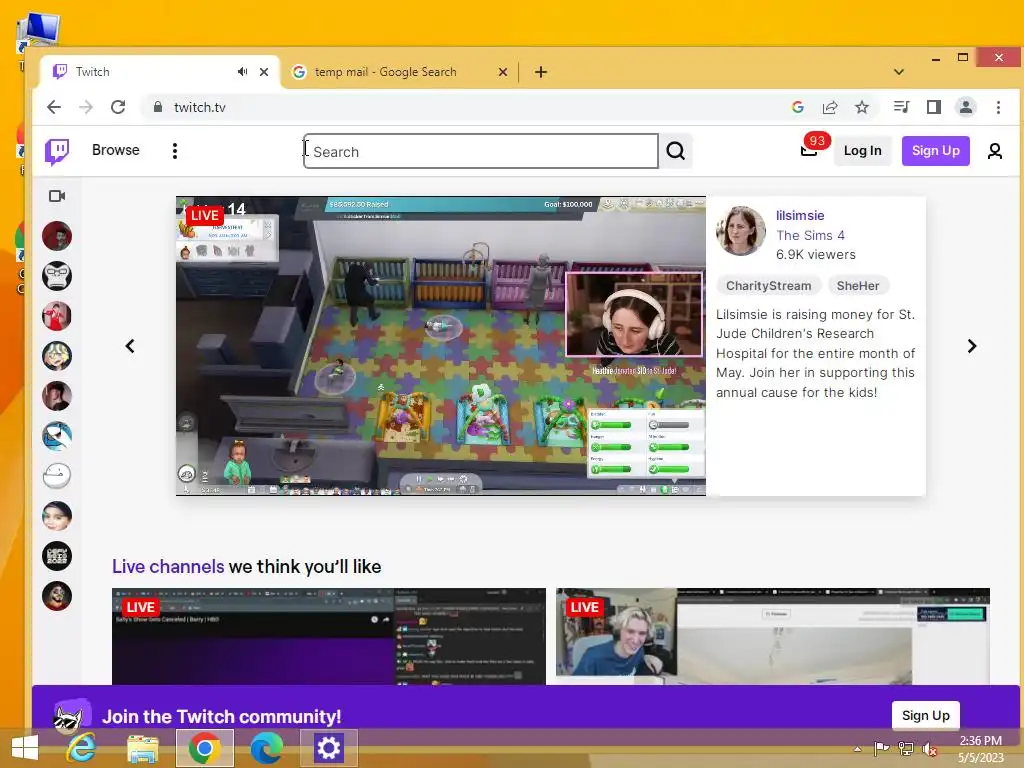
Task: Click the share page icon
Action: click(830, 107)
